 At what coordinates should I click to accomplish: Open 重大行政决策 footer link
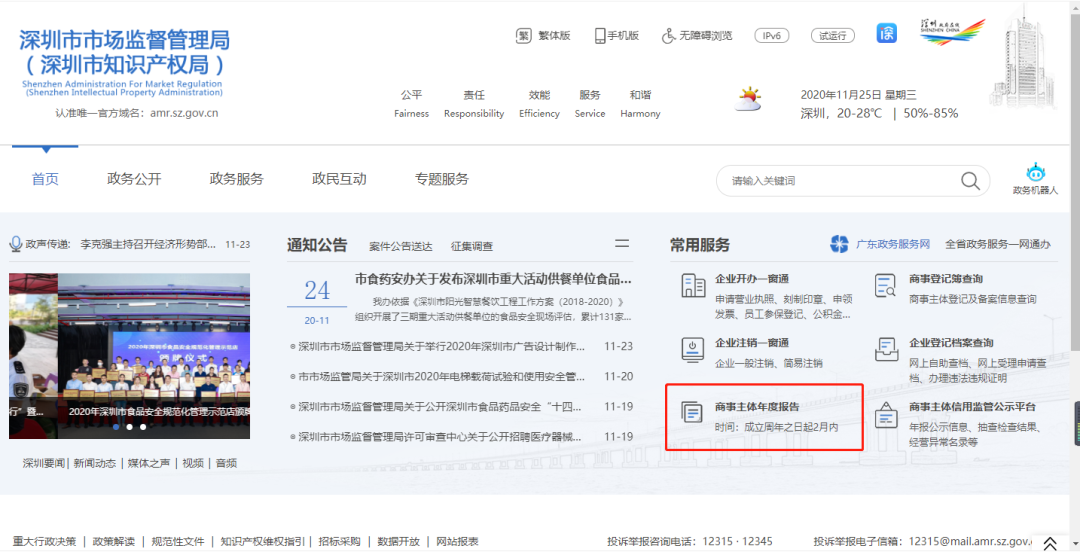[44, 541]
